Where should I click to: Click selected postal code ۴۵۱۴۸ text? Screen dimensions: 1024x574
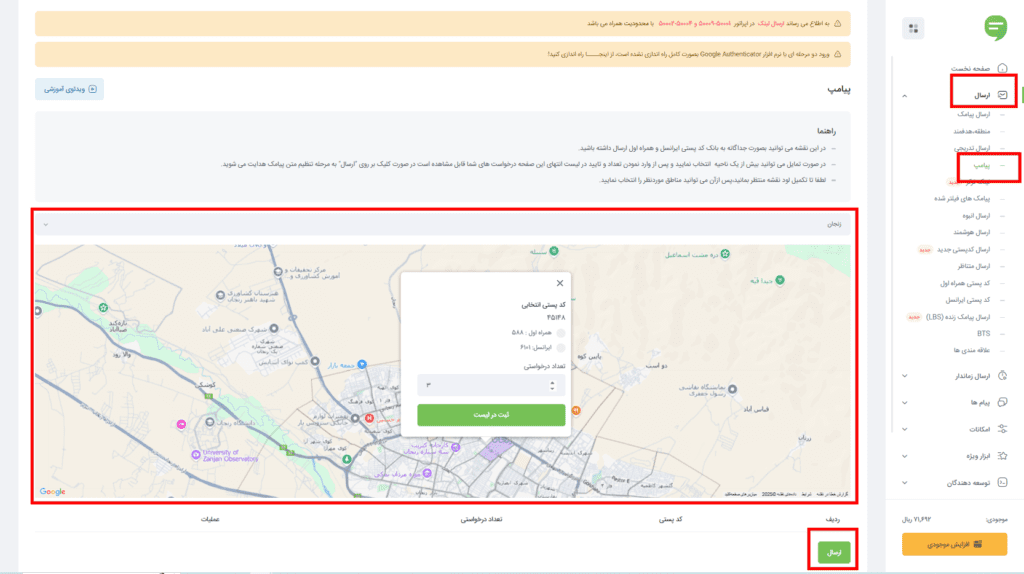[556, 317]
